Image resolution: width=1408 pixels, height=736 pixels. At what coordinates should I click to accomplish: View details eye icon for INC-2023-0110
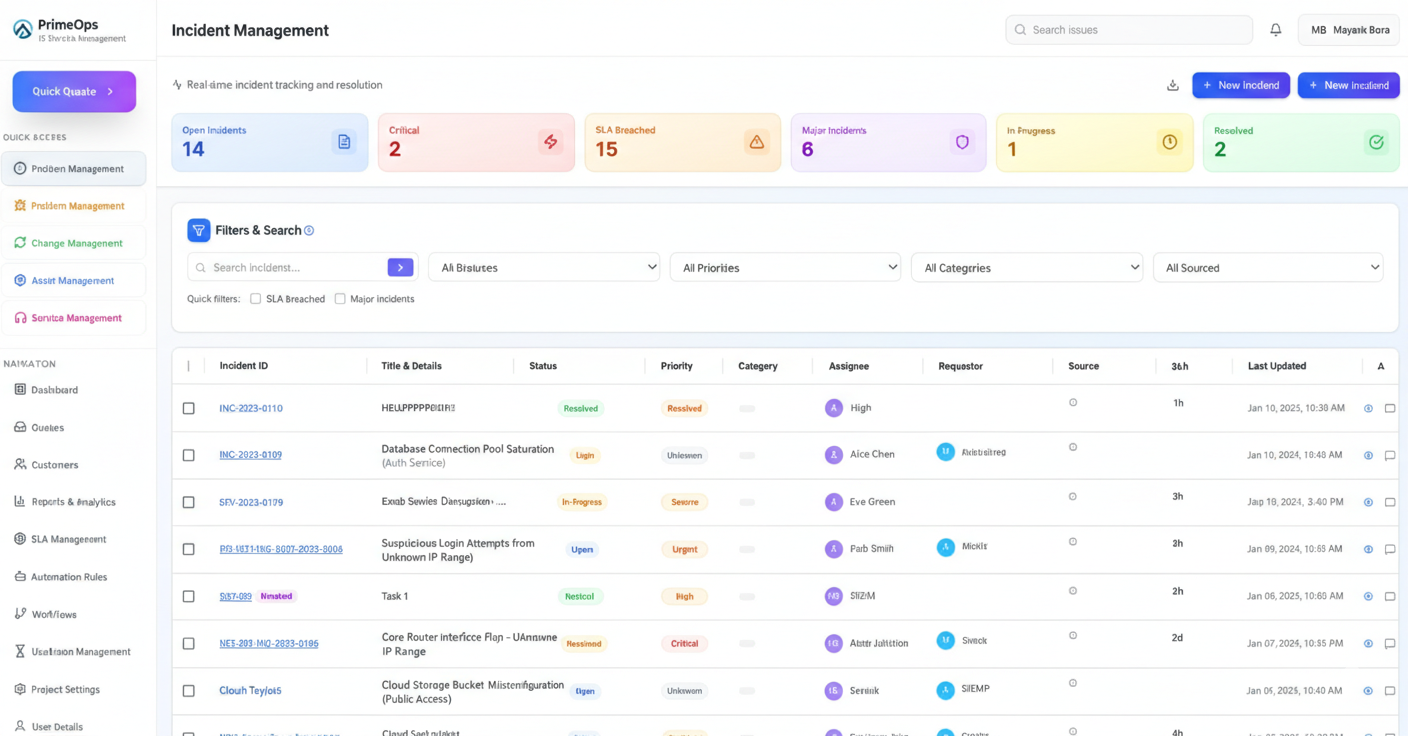click(x=1368, y=408)
